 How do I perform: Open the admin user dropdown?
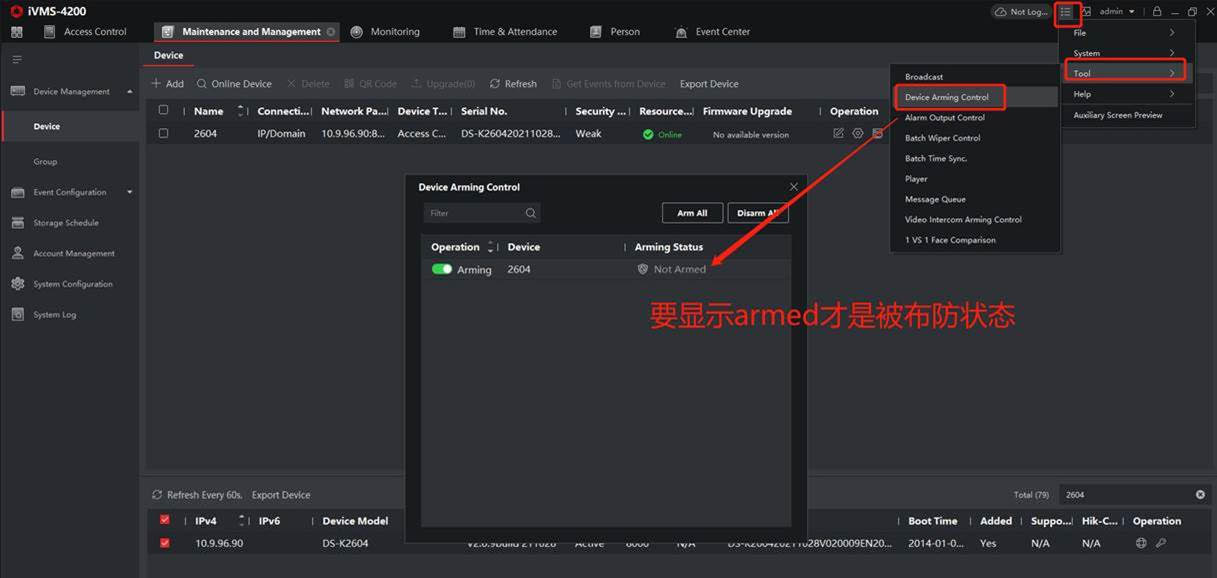[1117, 12]
